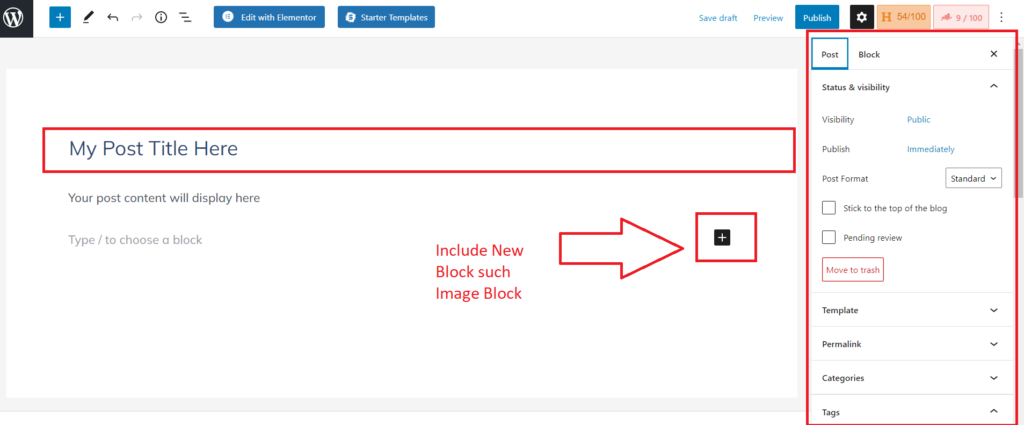Redo the last undone change
1024x425 pixels.
136,18
